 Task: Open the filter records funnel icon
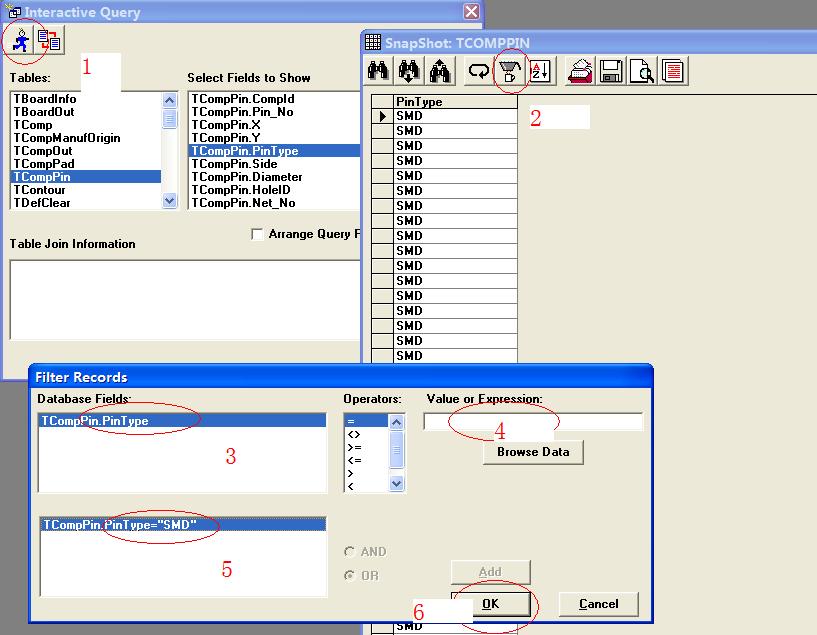[509, 70]
